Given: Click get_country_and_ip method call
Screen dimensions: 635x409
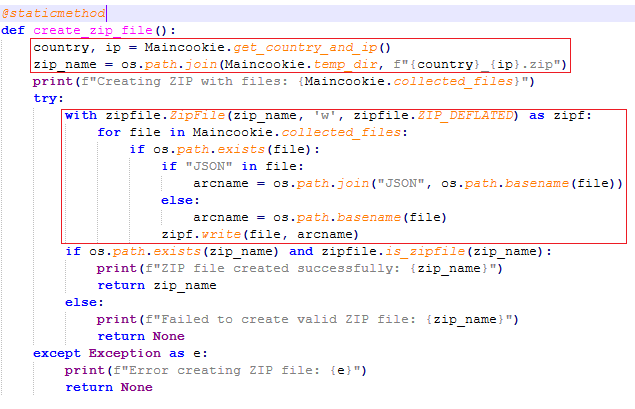Looking at the screenshot, I should pos(305,48).
